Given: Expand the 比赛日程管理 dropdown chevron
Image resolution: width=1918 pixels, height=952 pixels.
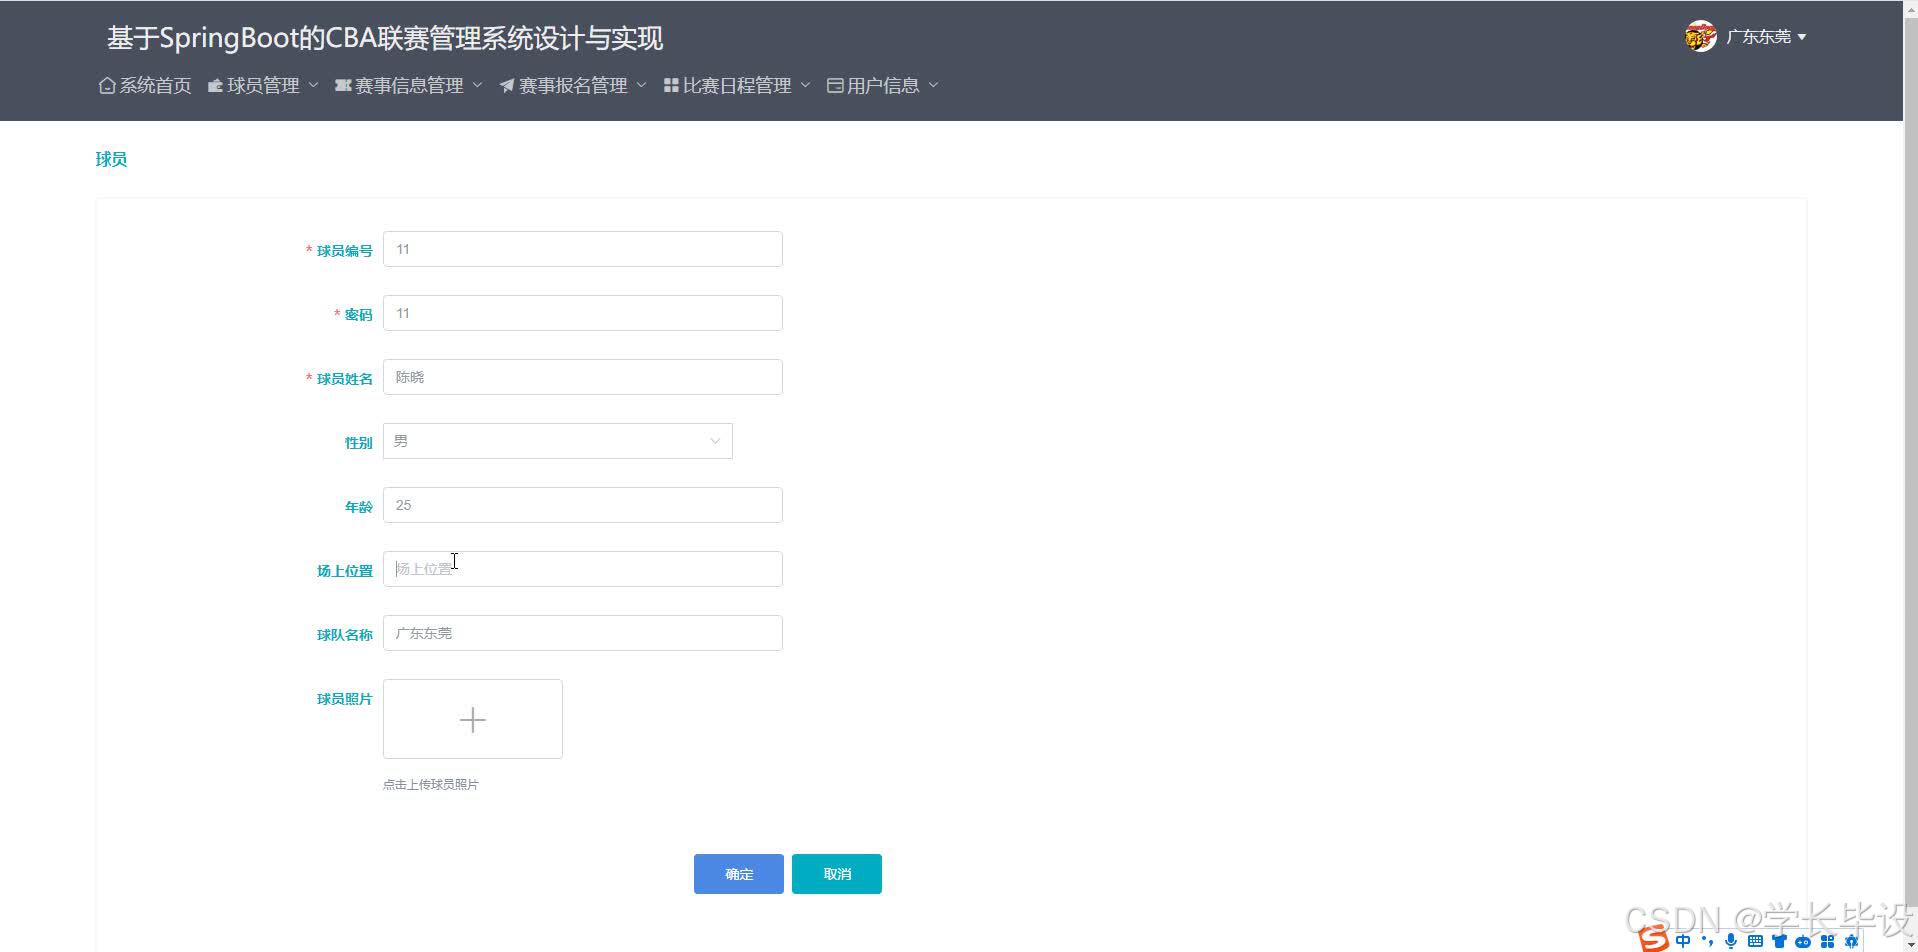Looking at the screenshot, I should tap(805, 86).
